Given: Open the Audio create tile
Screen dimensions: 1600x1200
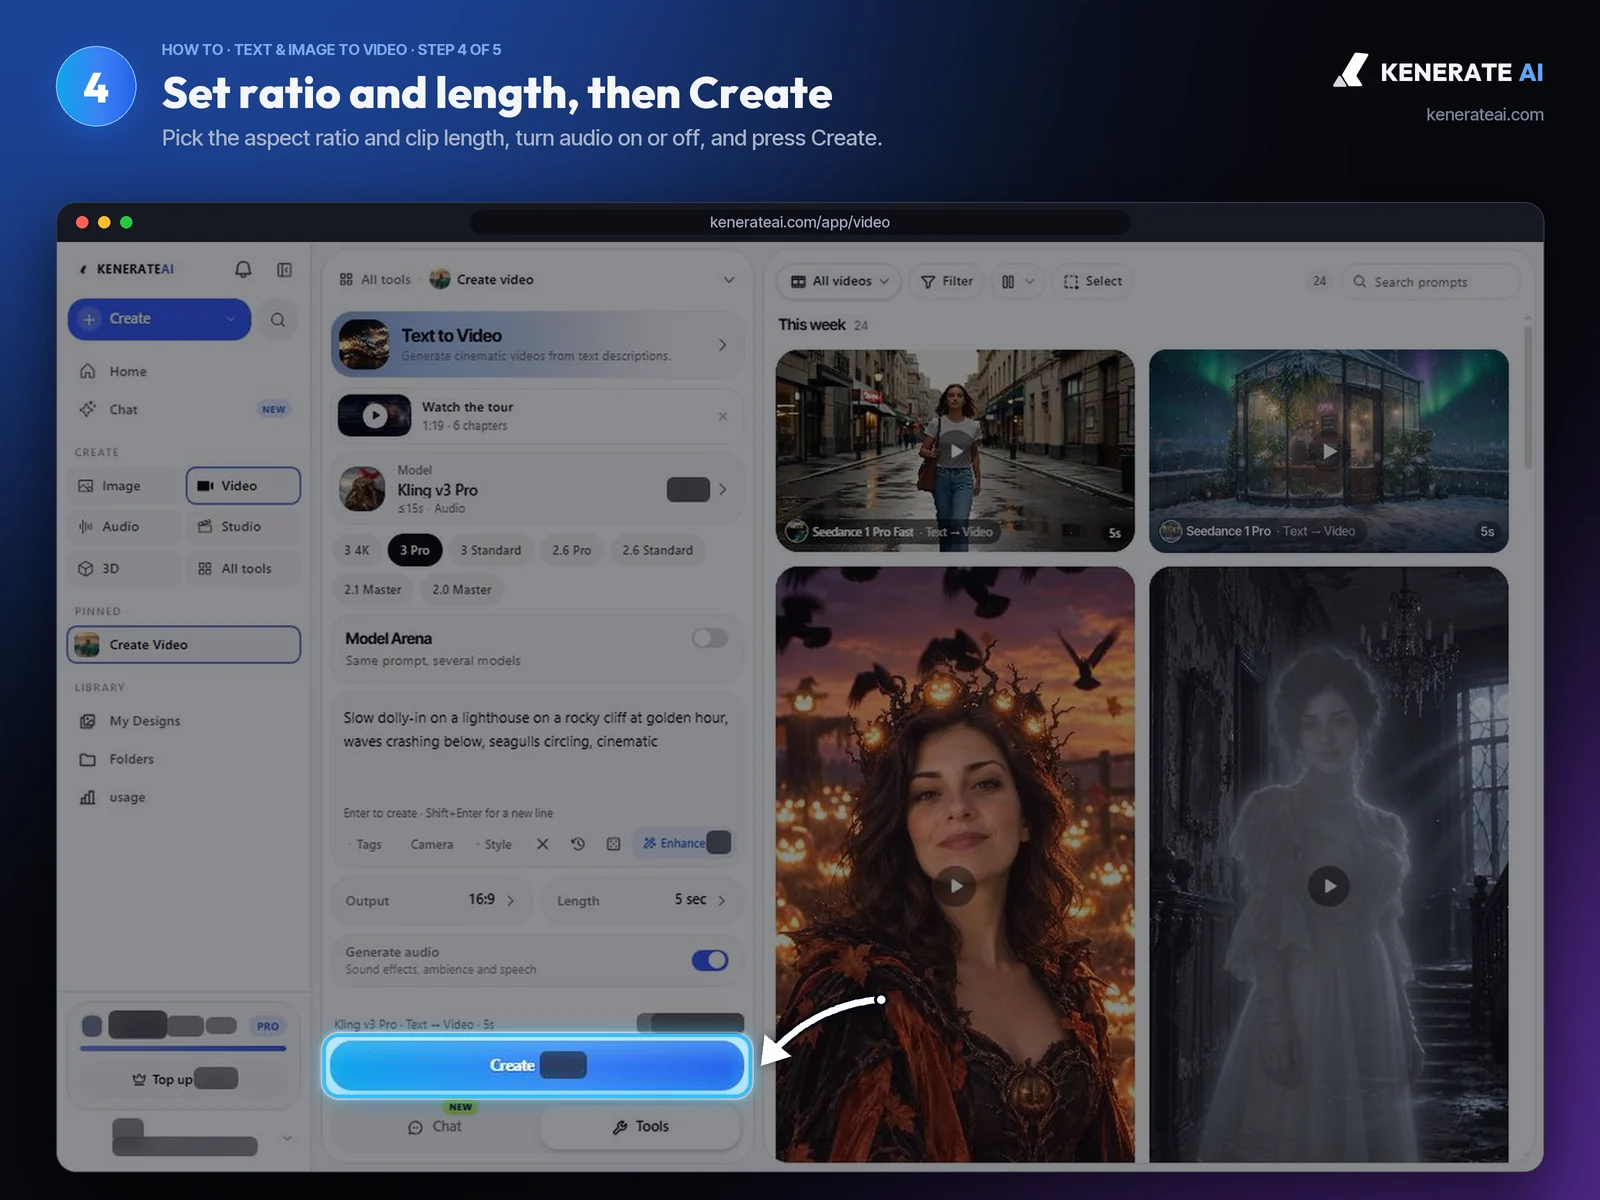Looking at the screenshot, I should [x=125, y=527].
